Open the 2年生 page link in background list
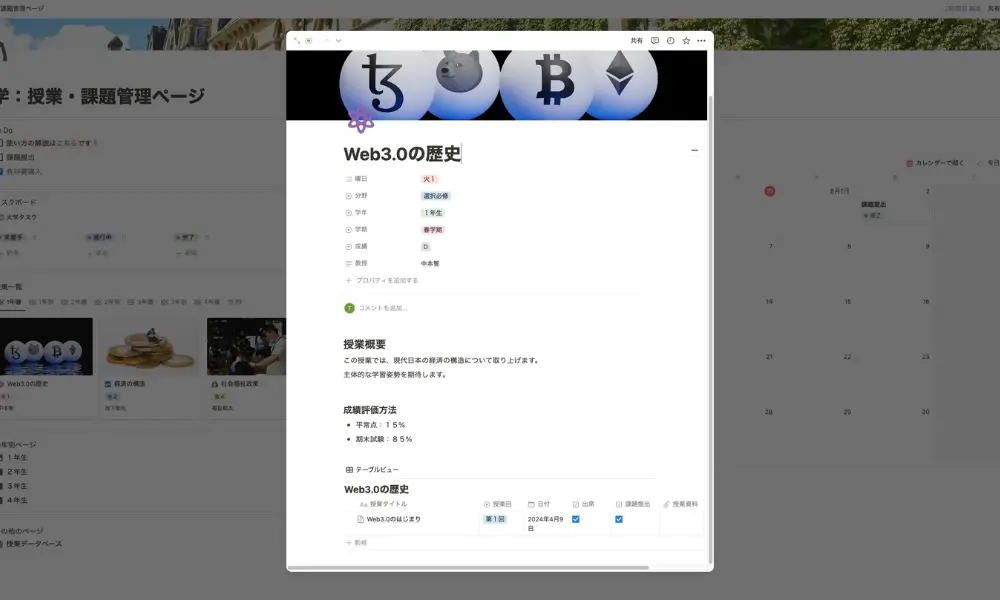The image size is (1000, 600). coord(15,472)
